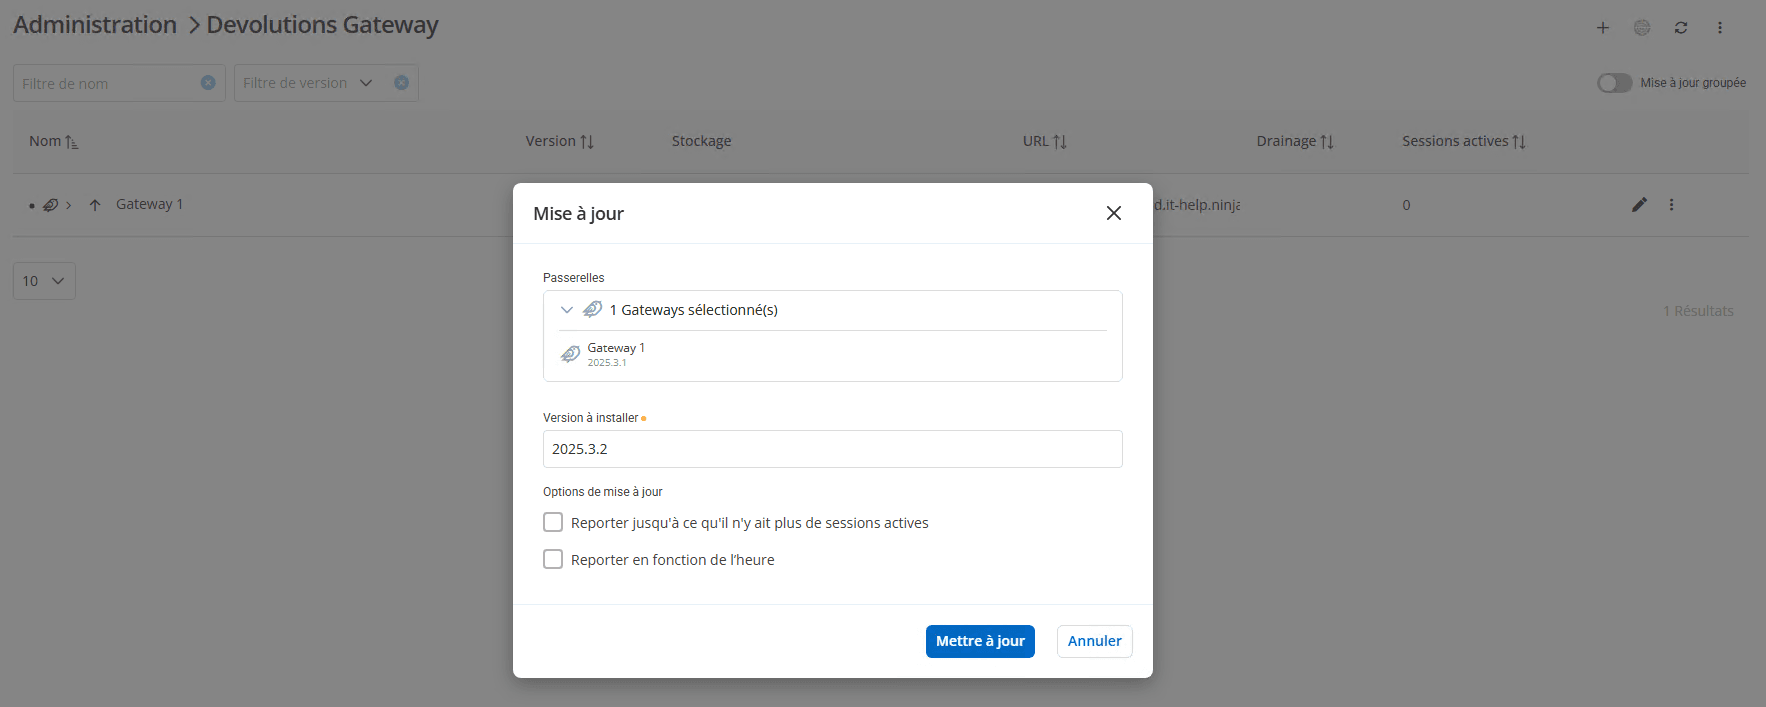
Task: Click the Annuler button
Action: click(1094, 641)
